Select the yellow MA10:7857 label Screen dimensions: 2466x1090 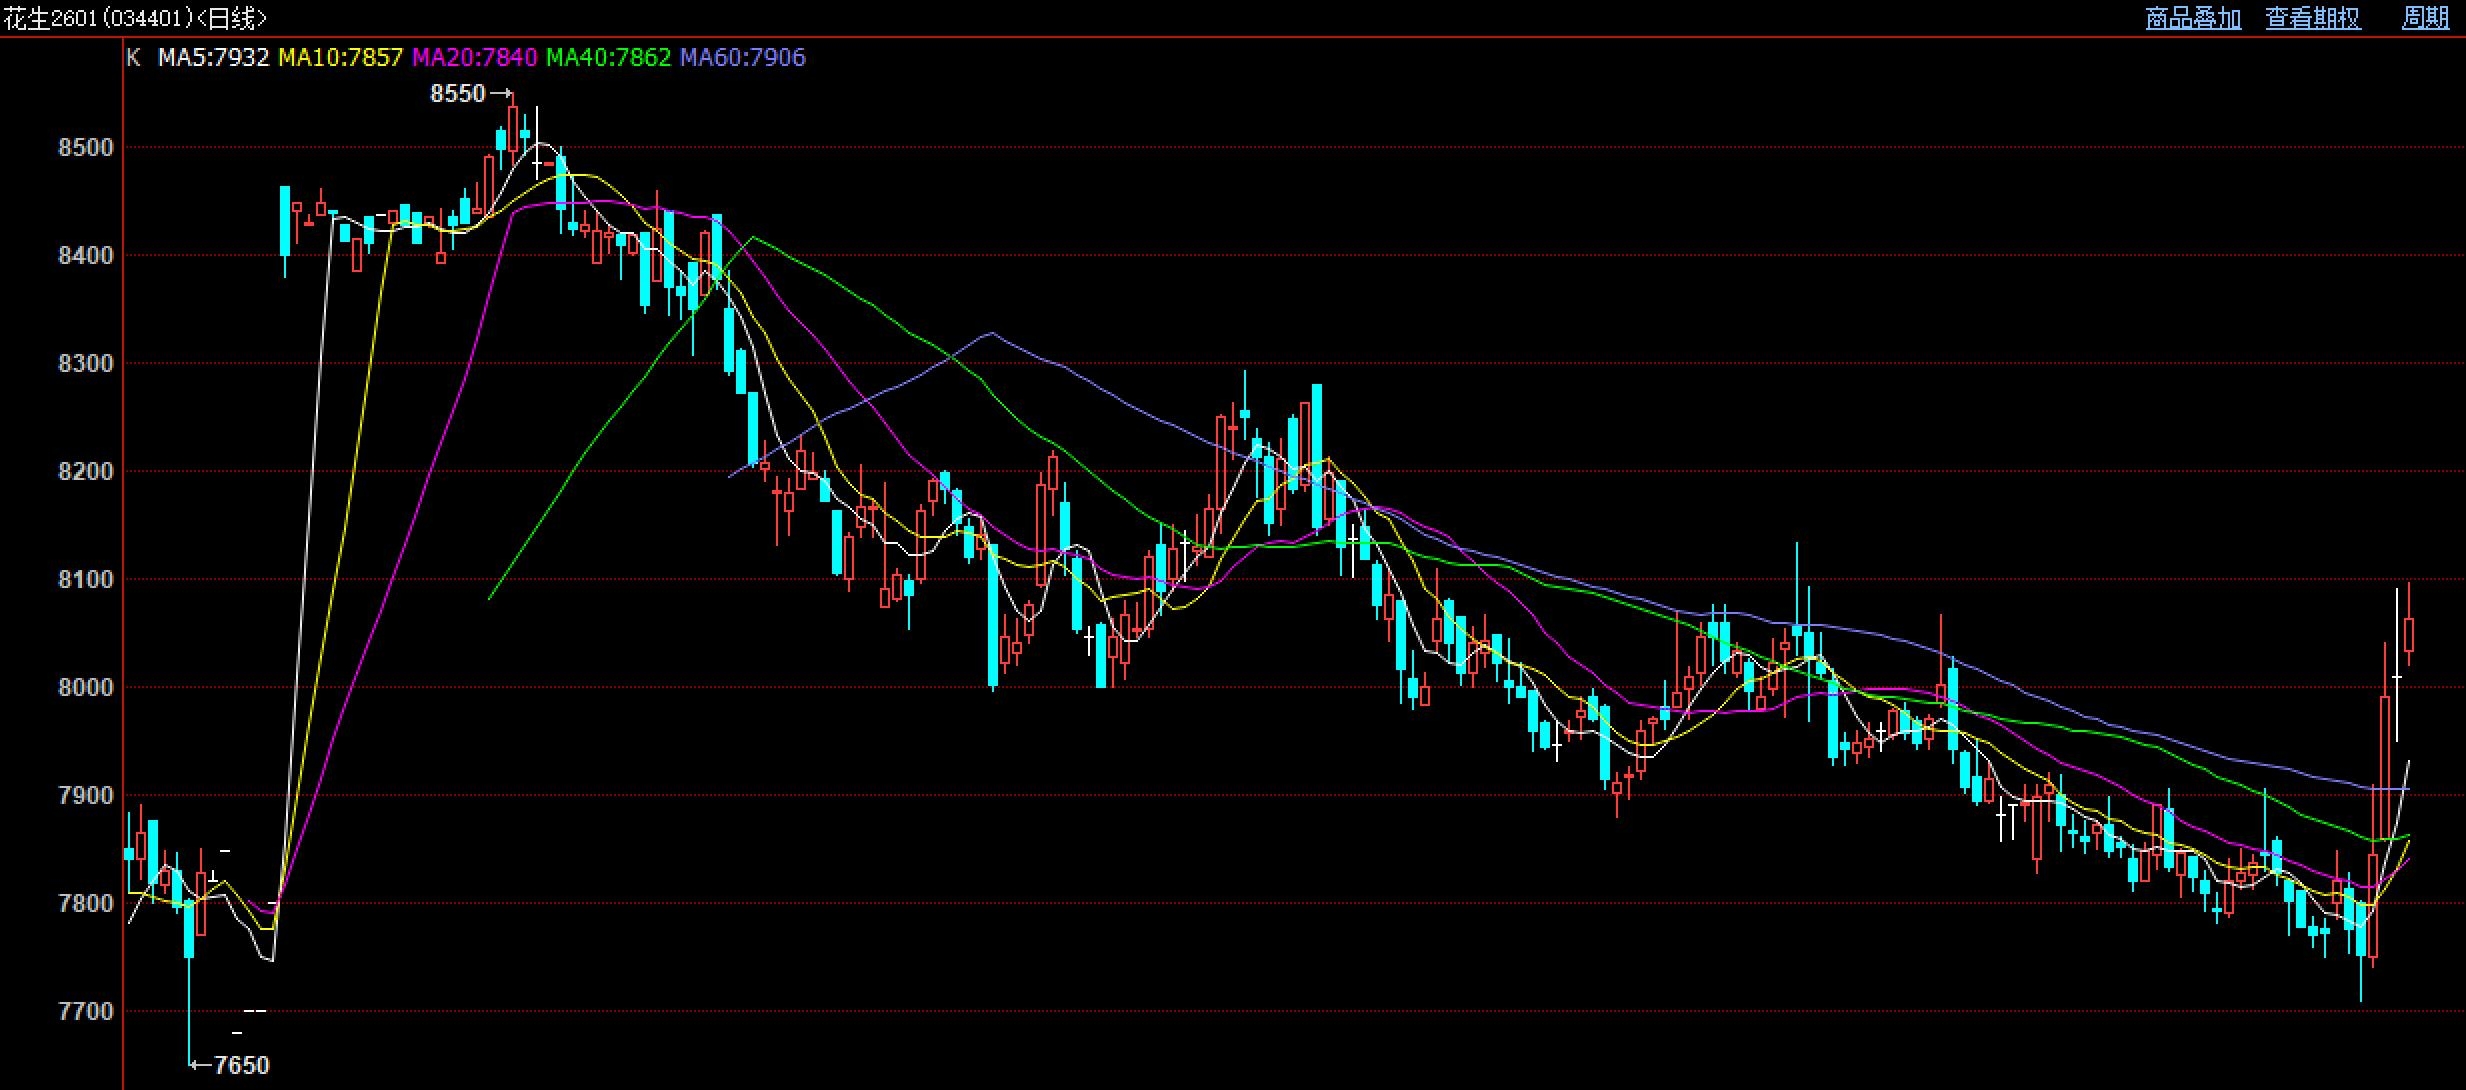click(x=340, y=58)
